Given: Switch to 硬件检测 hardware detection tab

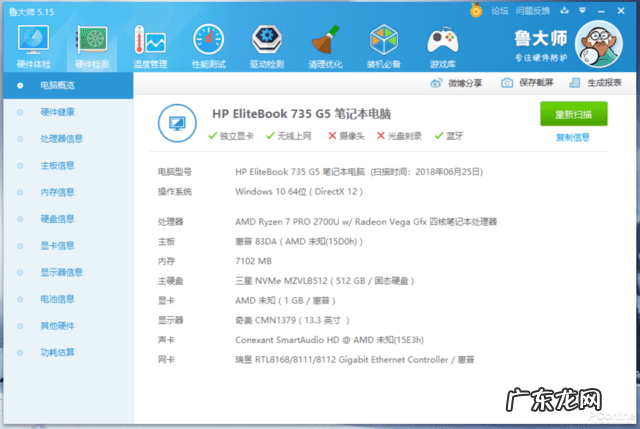Looking at the screenshot, I should (92, 43).
